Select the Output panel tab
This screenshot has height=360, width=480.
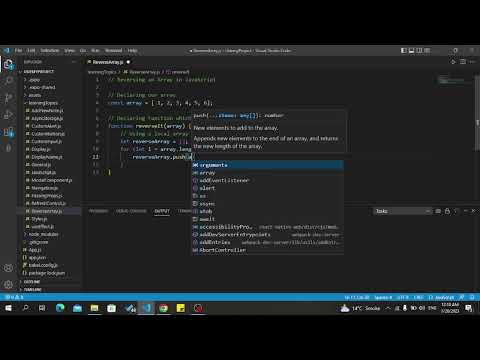click(x=162, y=211)
